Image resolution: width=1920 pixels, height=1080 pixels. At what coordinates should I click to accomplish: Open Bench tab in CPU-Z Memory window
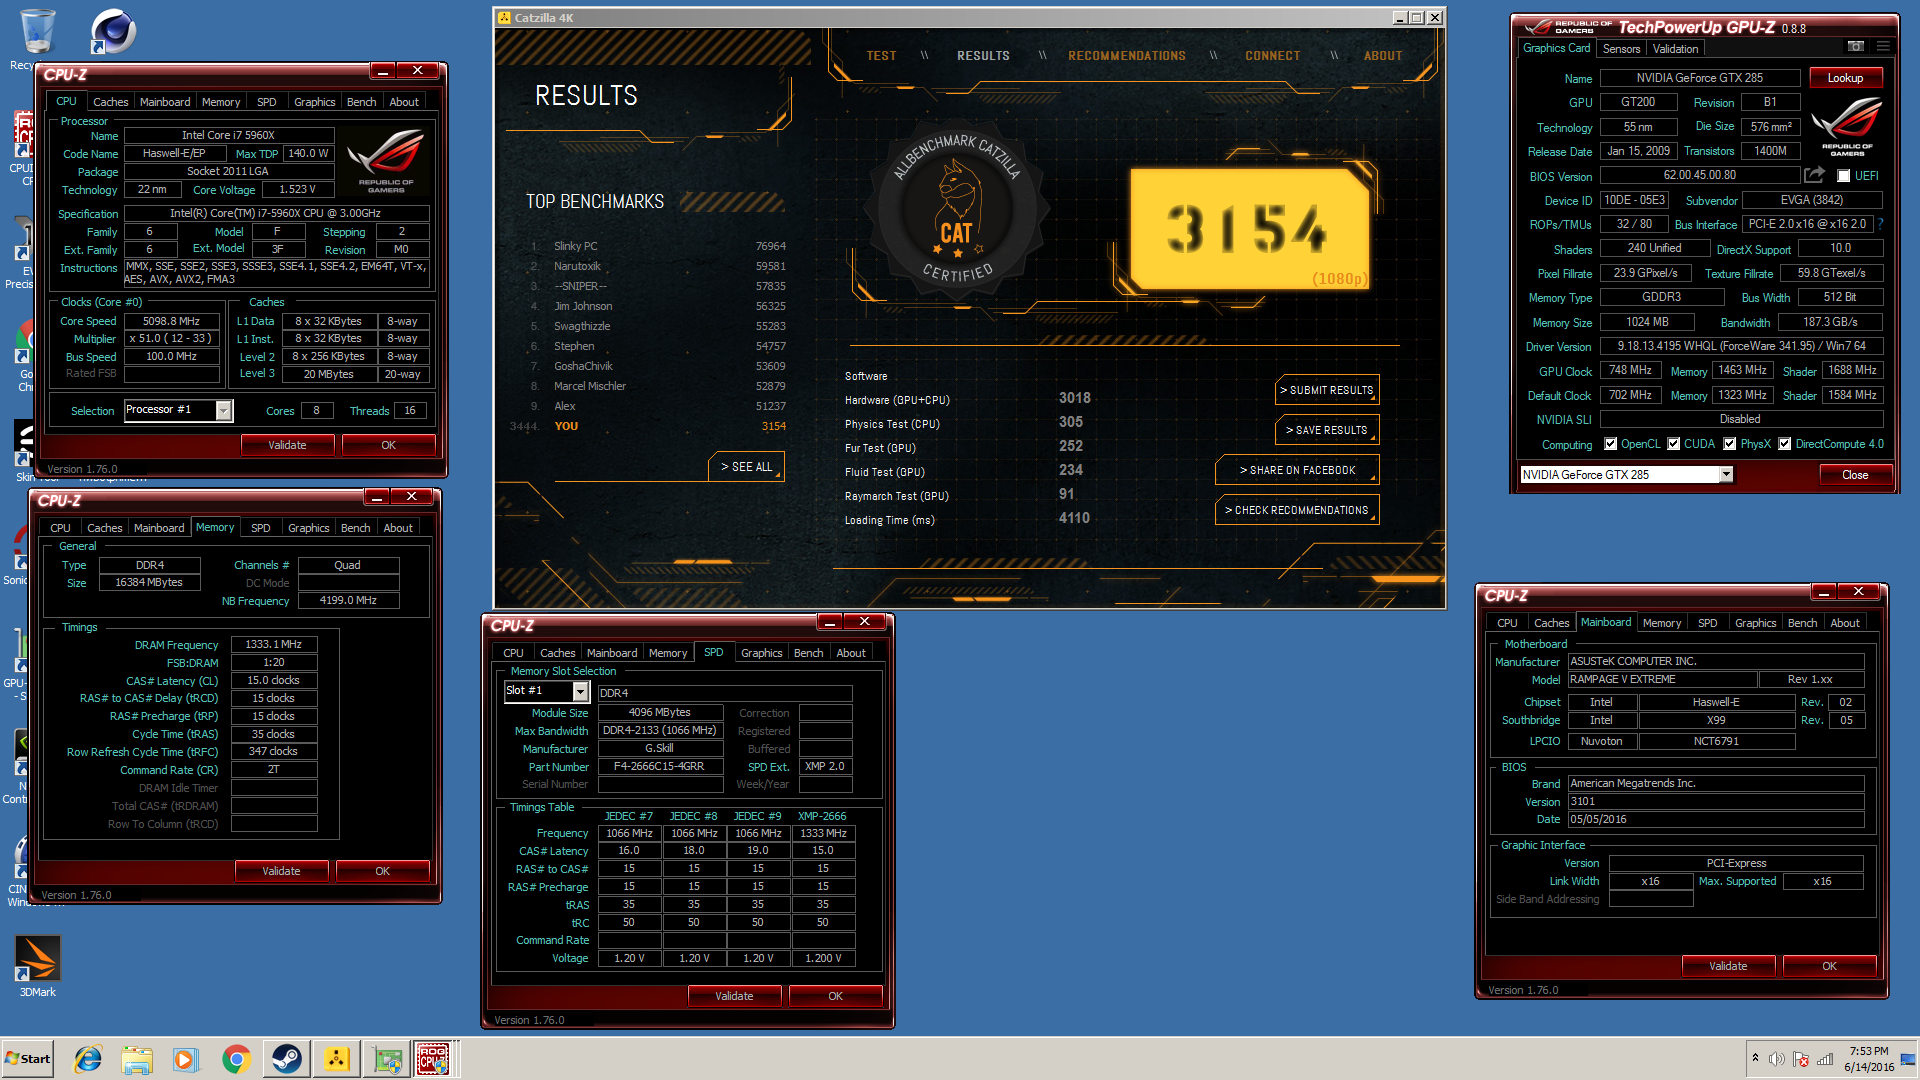click(355, 528)
